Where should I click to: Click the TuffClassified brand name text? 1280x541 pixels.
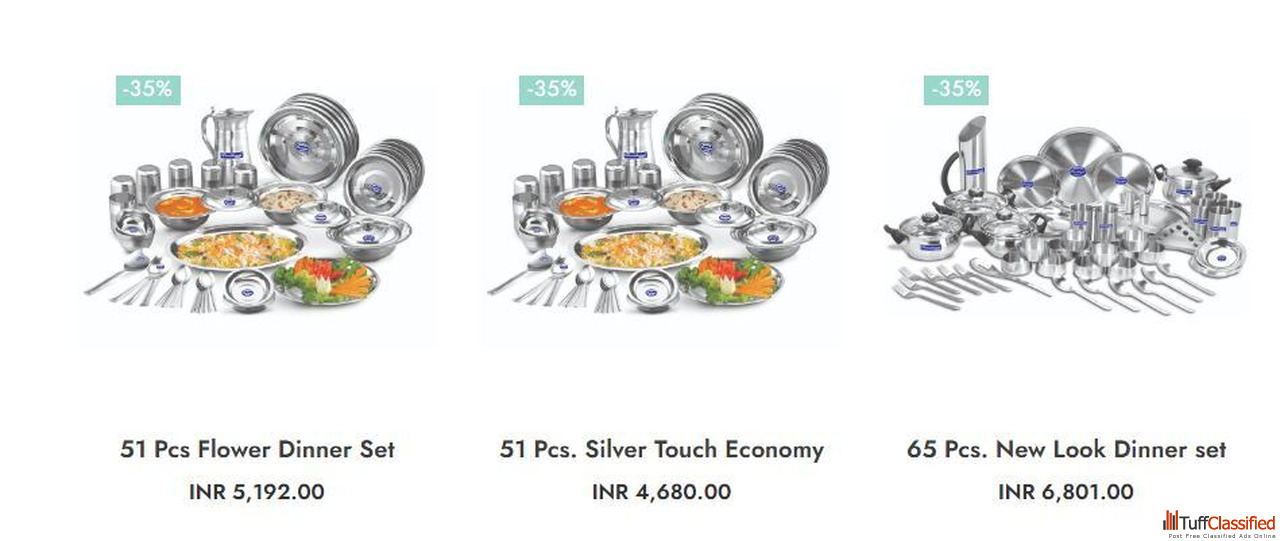(x=1228, y=522)
